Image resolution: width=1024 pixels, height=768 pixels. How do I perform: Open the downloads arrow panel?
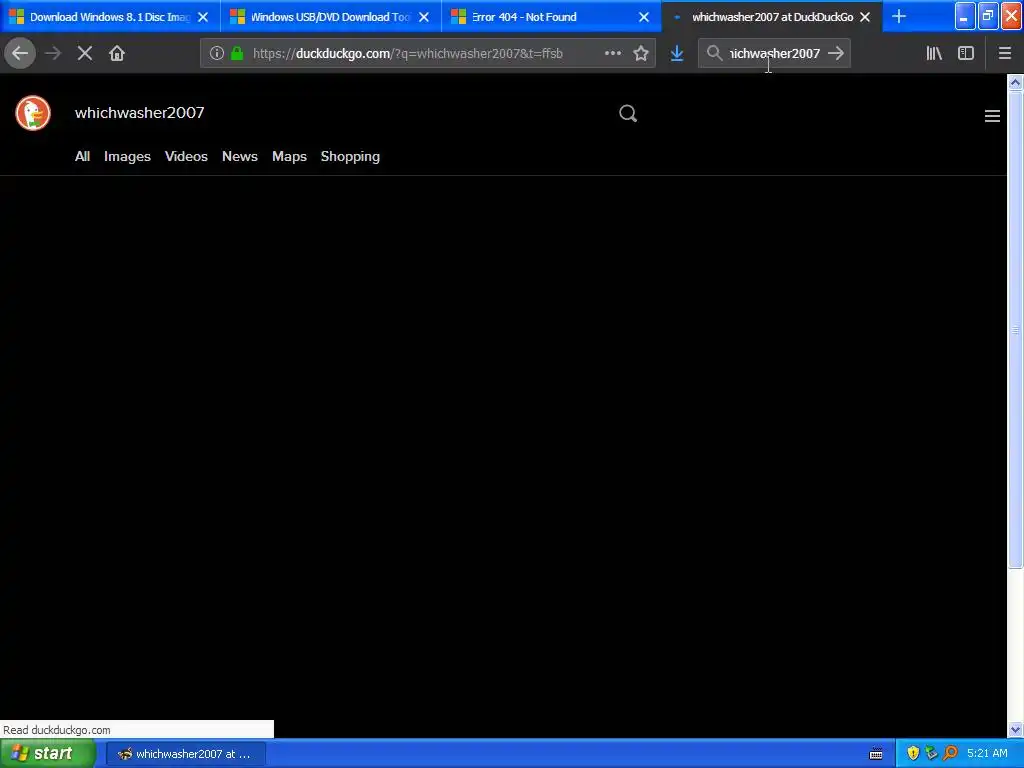point(677,54)
